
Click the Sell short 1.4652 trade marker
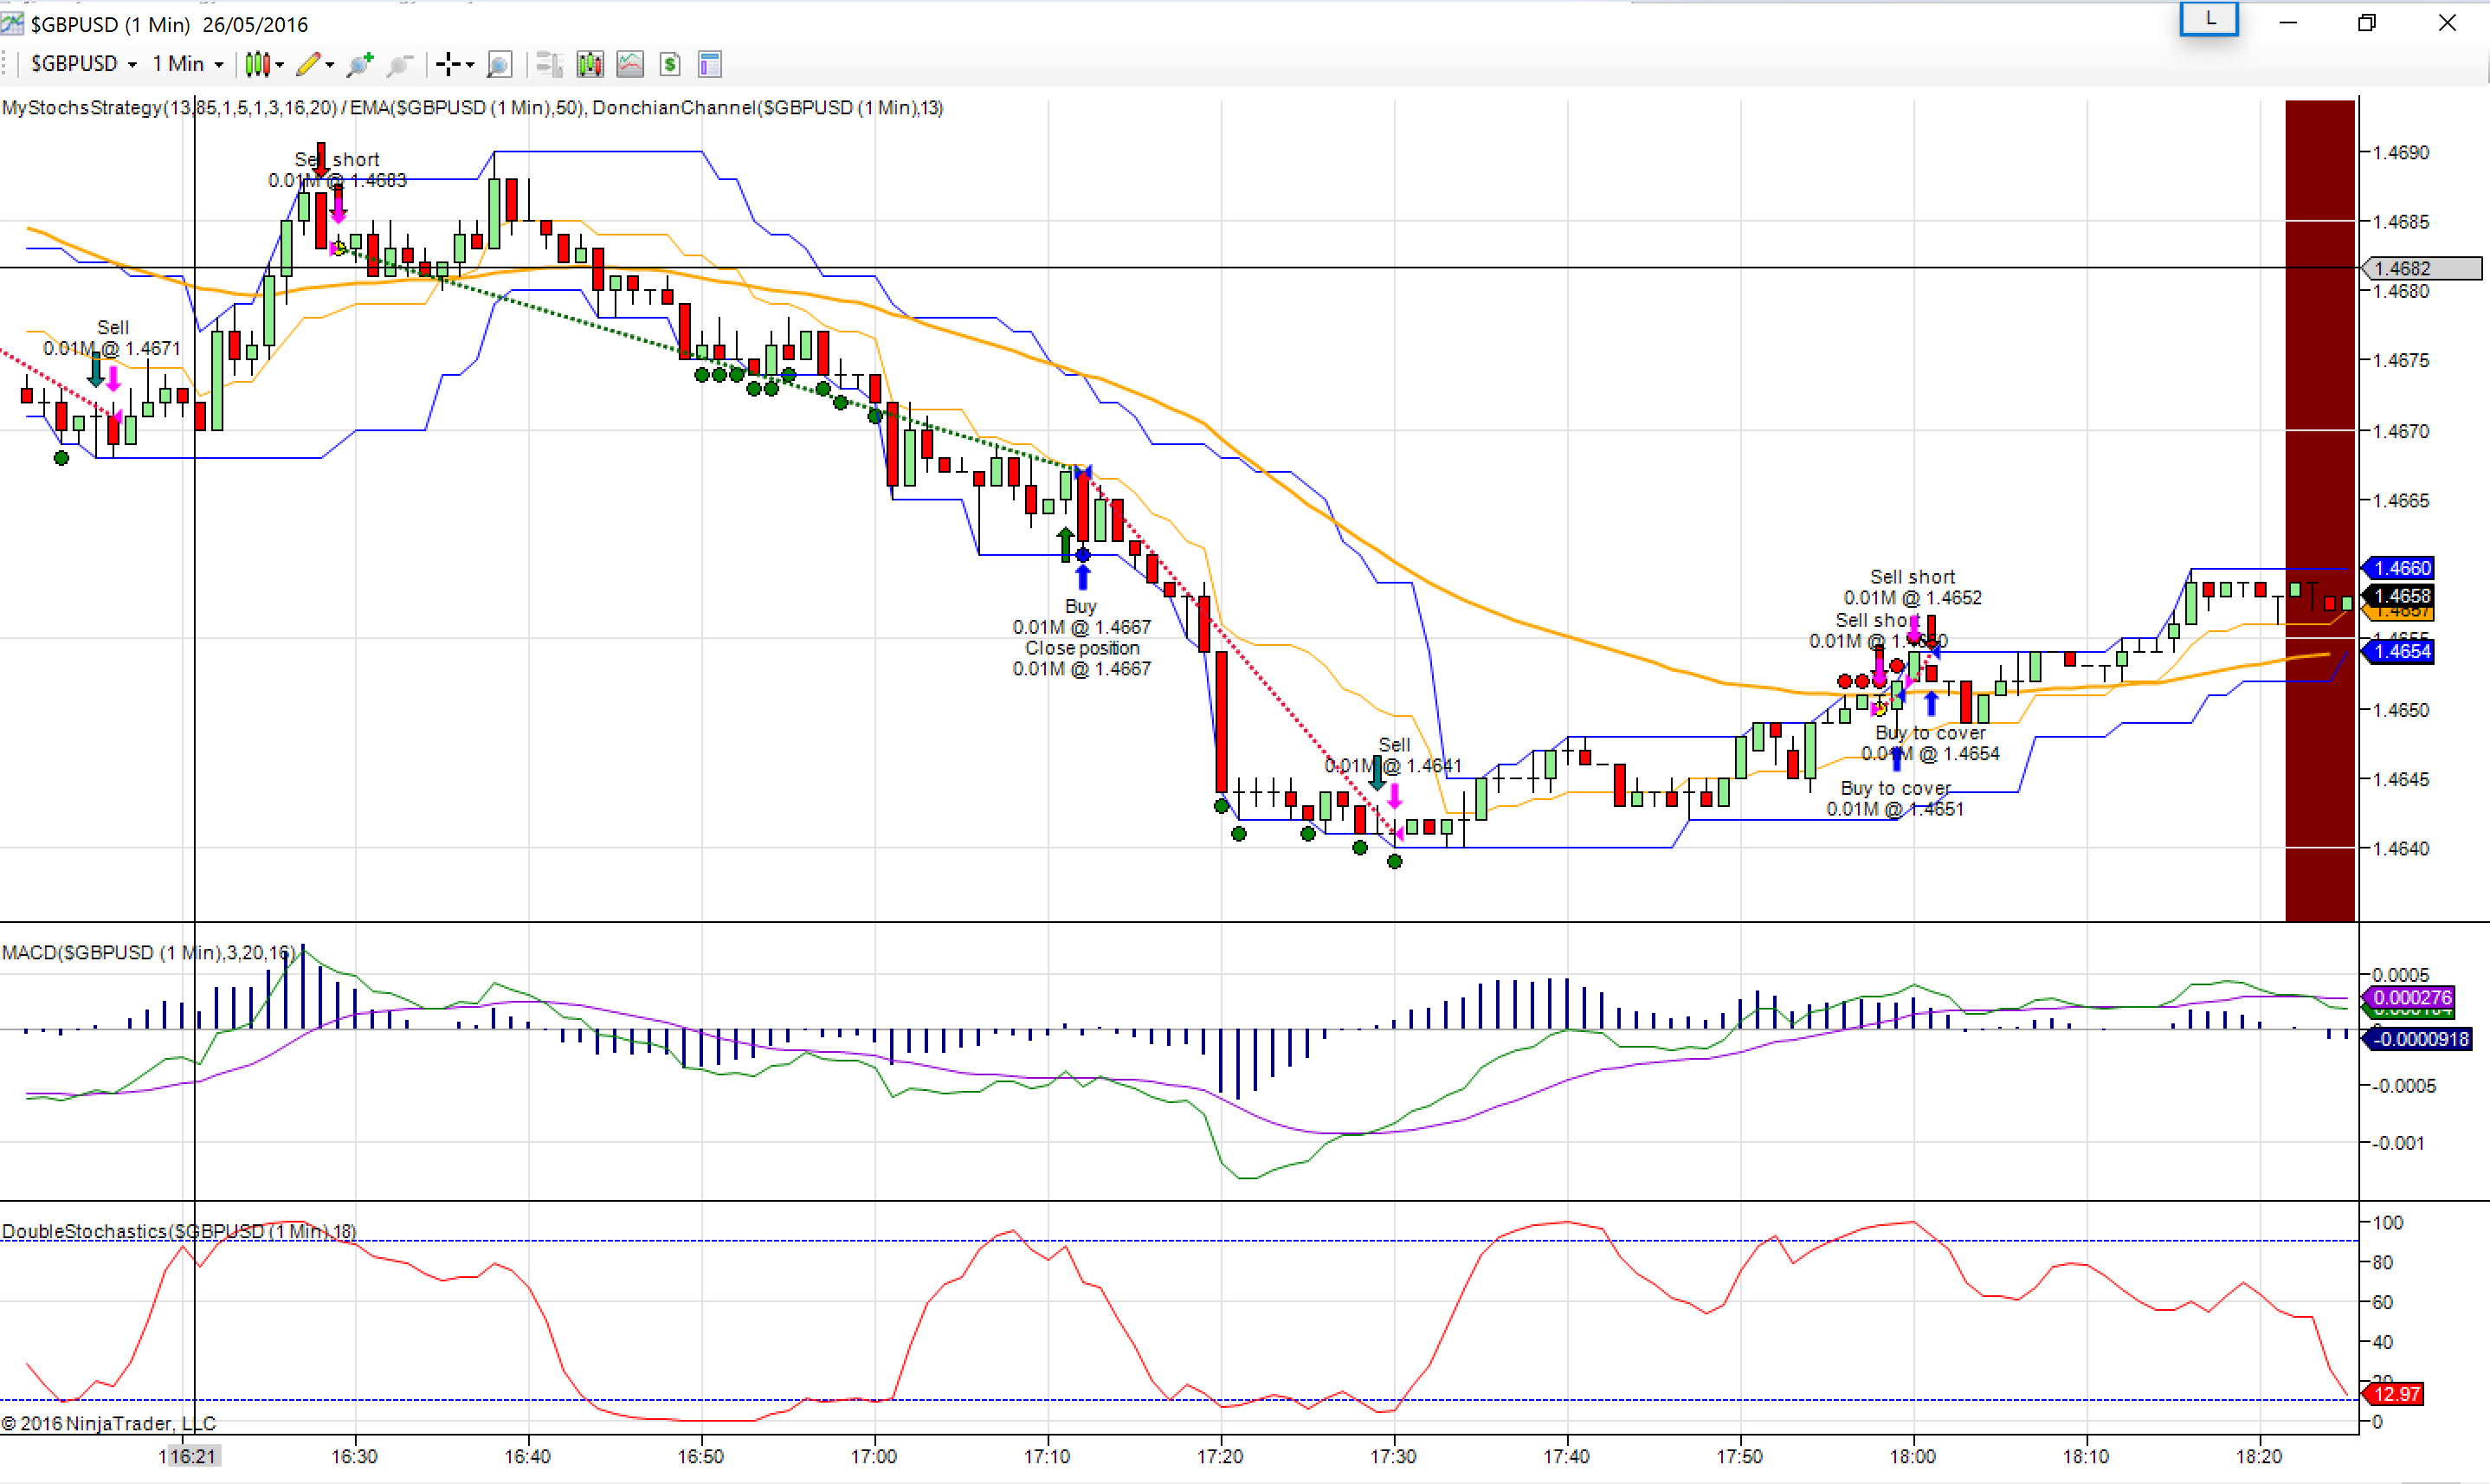click(1912, 587)
